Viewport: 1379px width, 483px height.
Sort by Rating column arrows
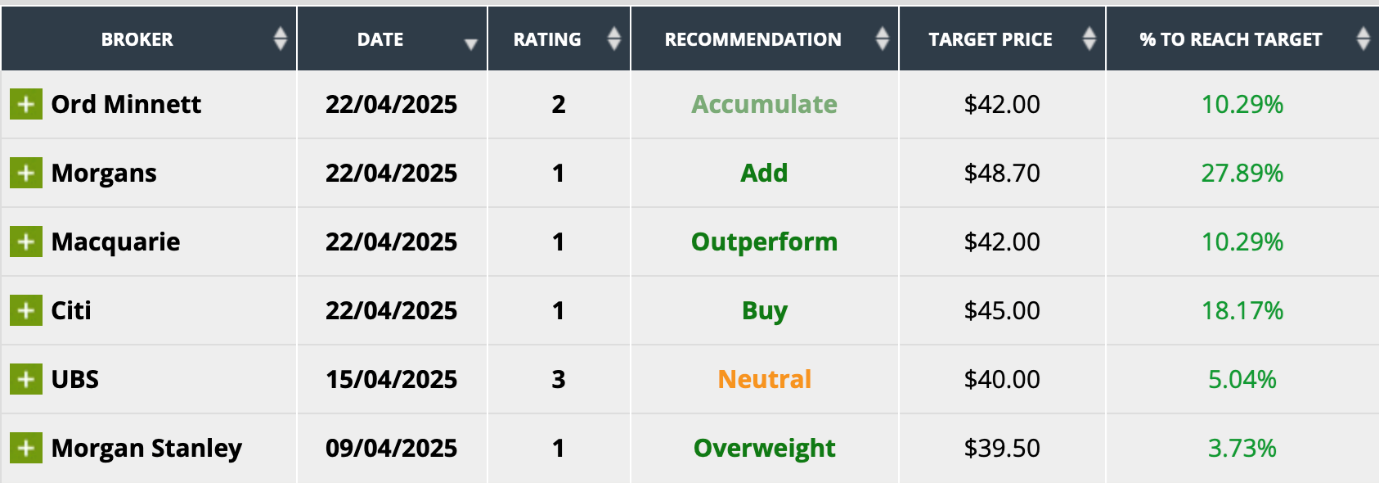point(614,39)
